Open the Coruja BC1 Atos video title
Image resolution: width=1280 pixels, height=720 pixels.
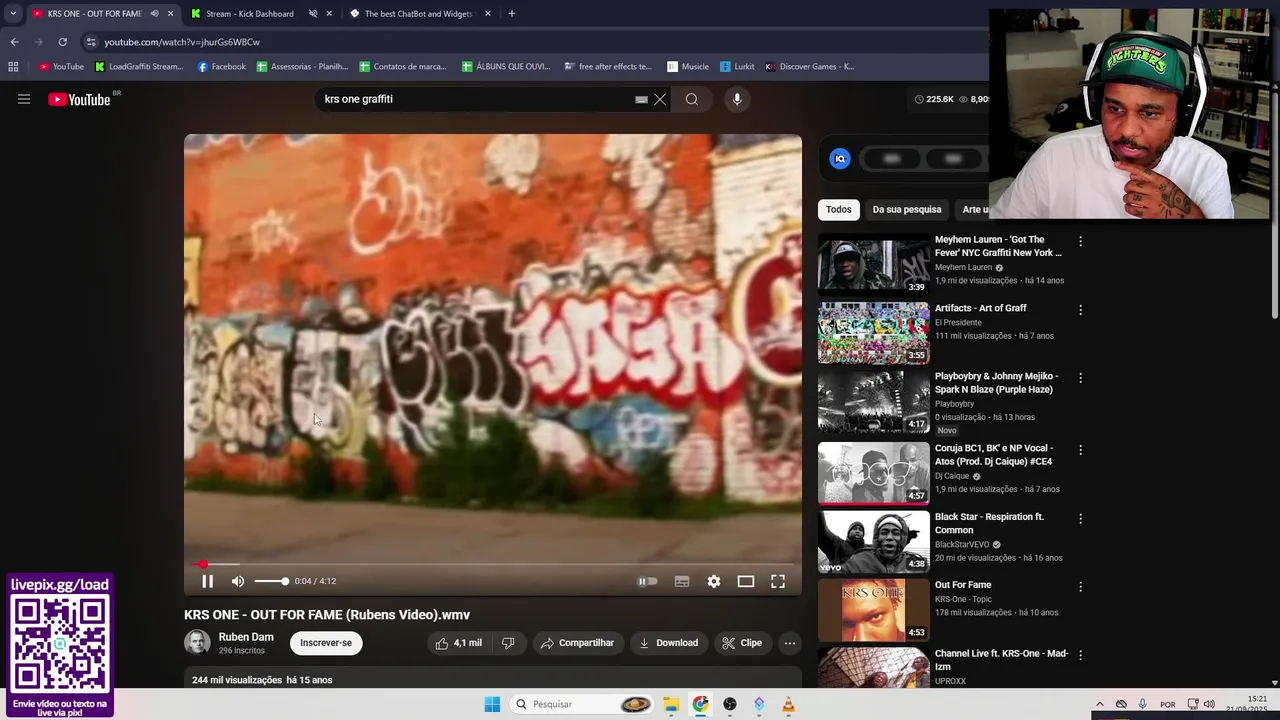[x=994, y=455]
